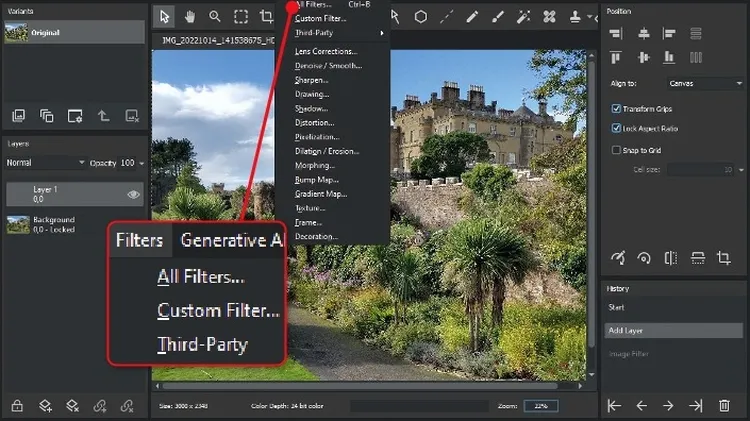The image size is (750, 421).
Task: Choose Sharpen... from the Filters menu
Action: click(x=312, y=79)
